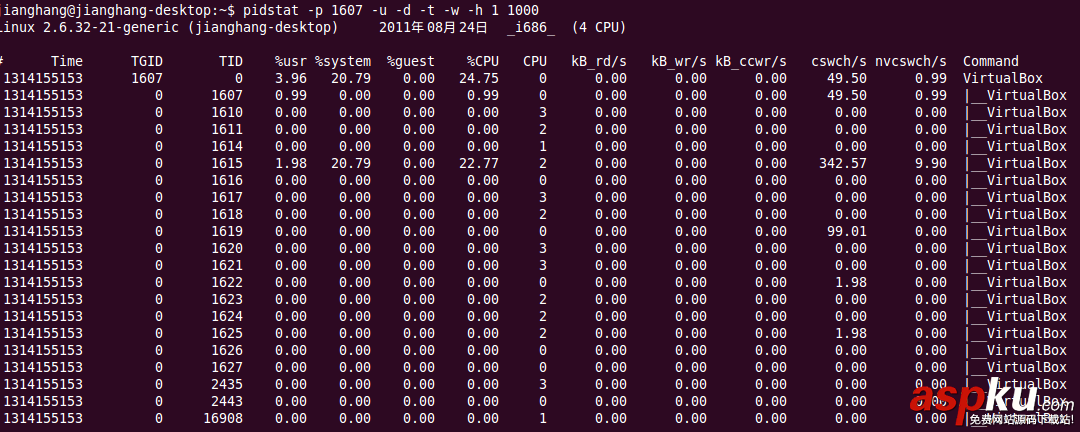
Task: Click TID 1621
Action: click(227, 265)
